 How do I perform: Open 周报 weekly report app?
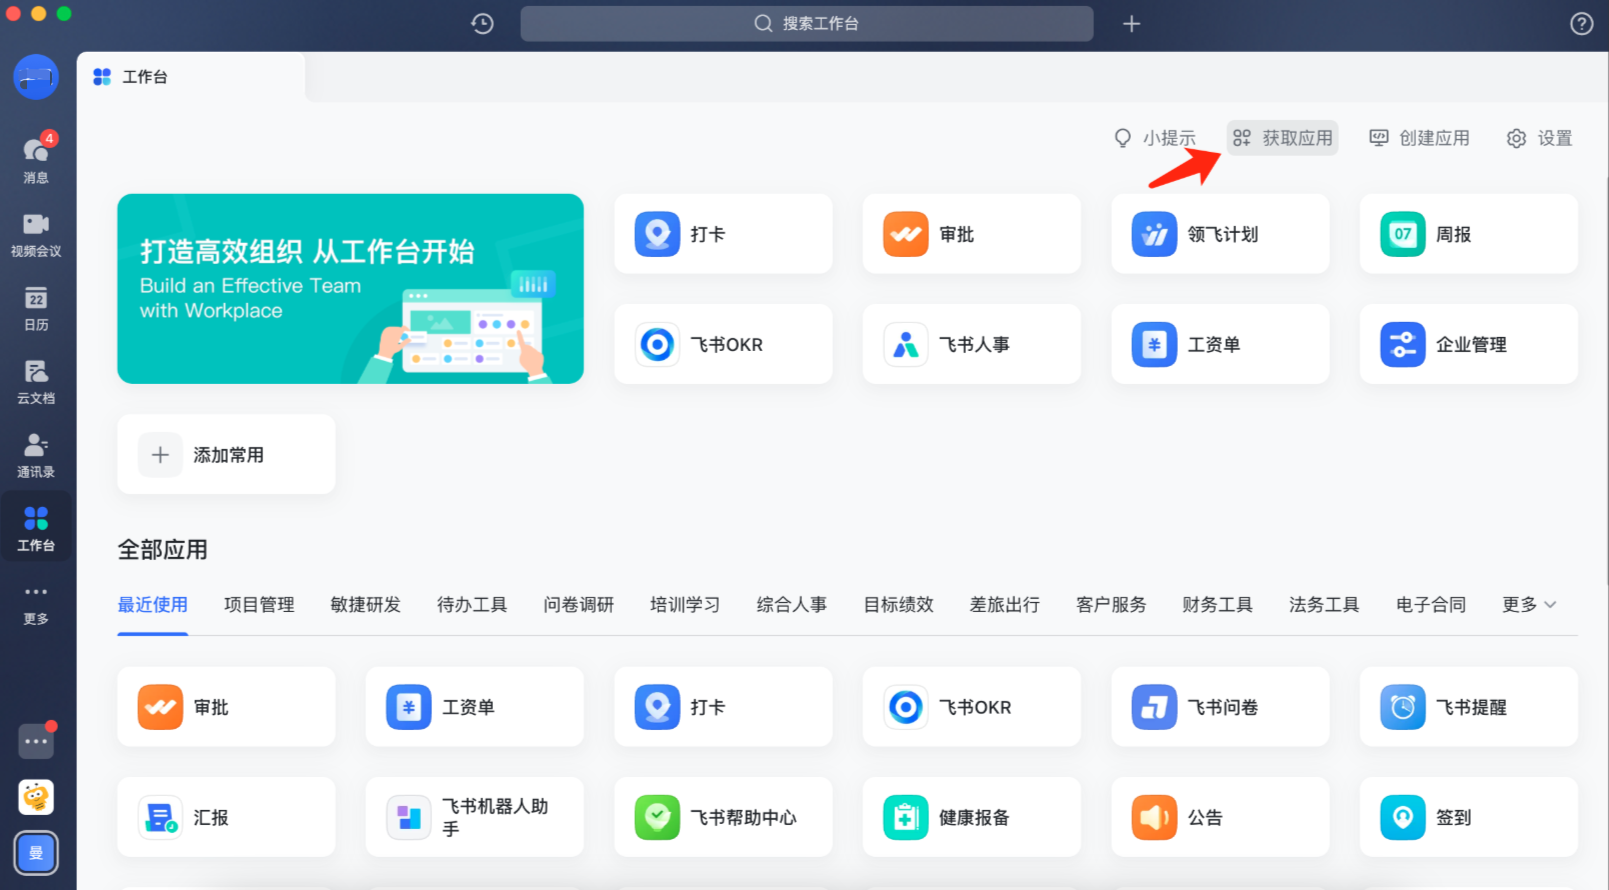1468,234
